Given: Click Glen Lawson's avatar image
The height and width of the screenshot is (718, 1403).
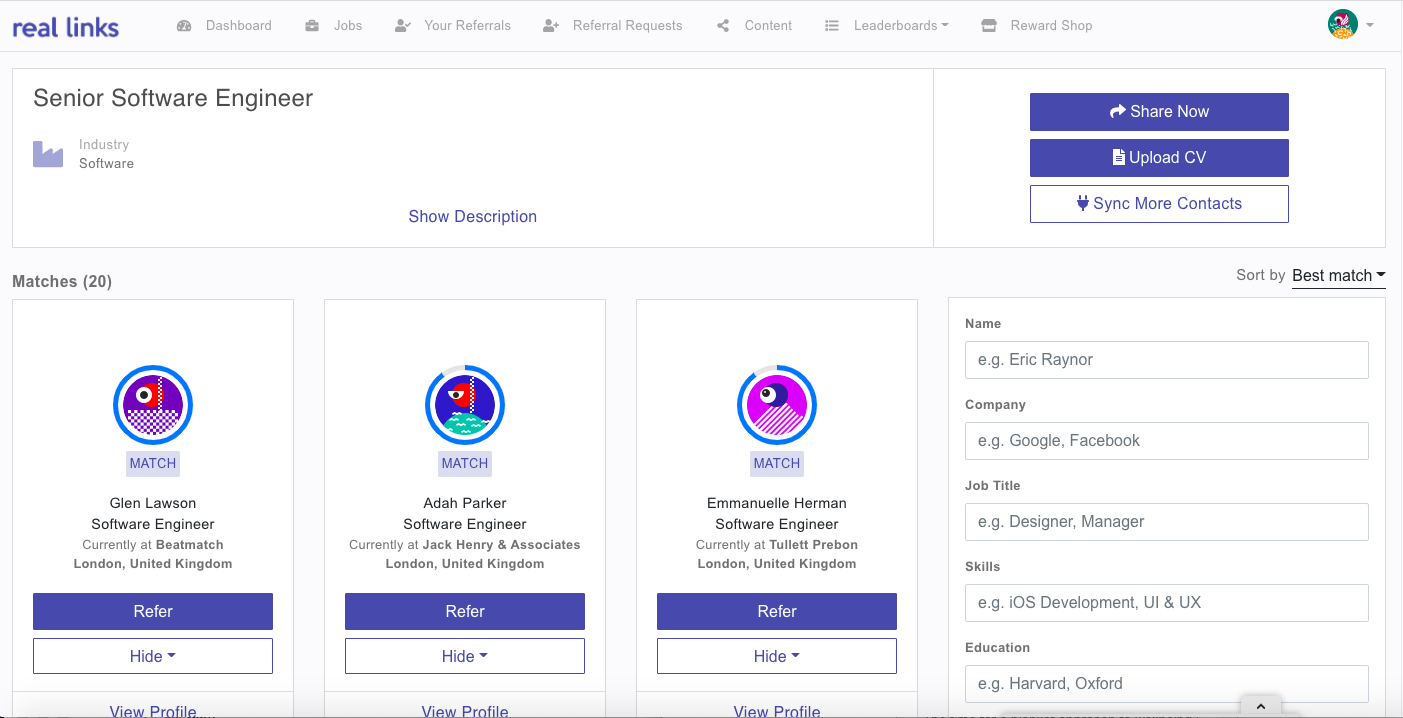Looking at the screenshot, I should 153,405.
